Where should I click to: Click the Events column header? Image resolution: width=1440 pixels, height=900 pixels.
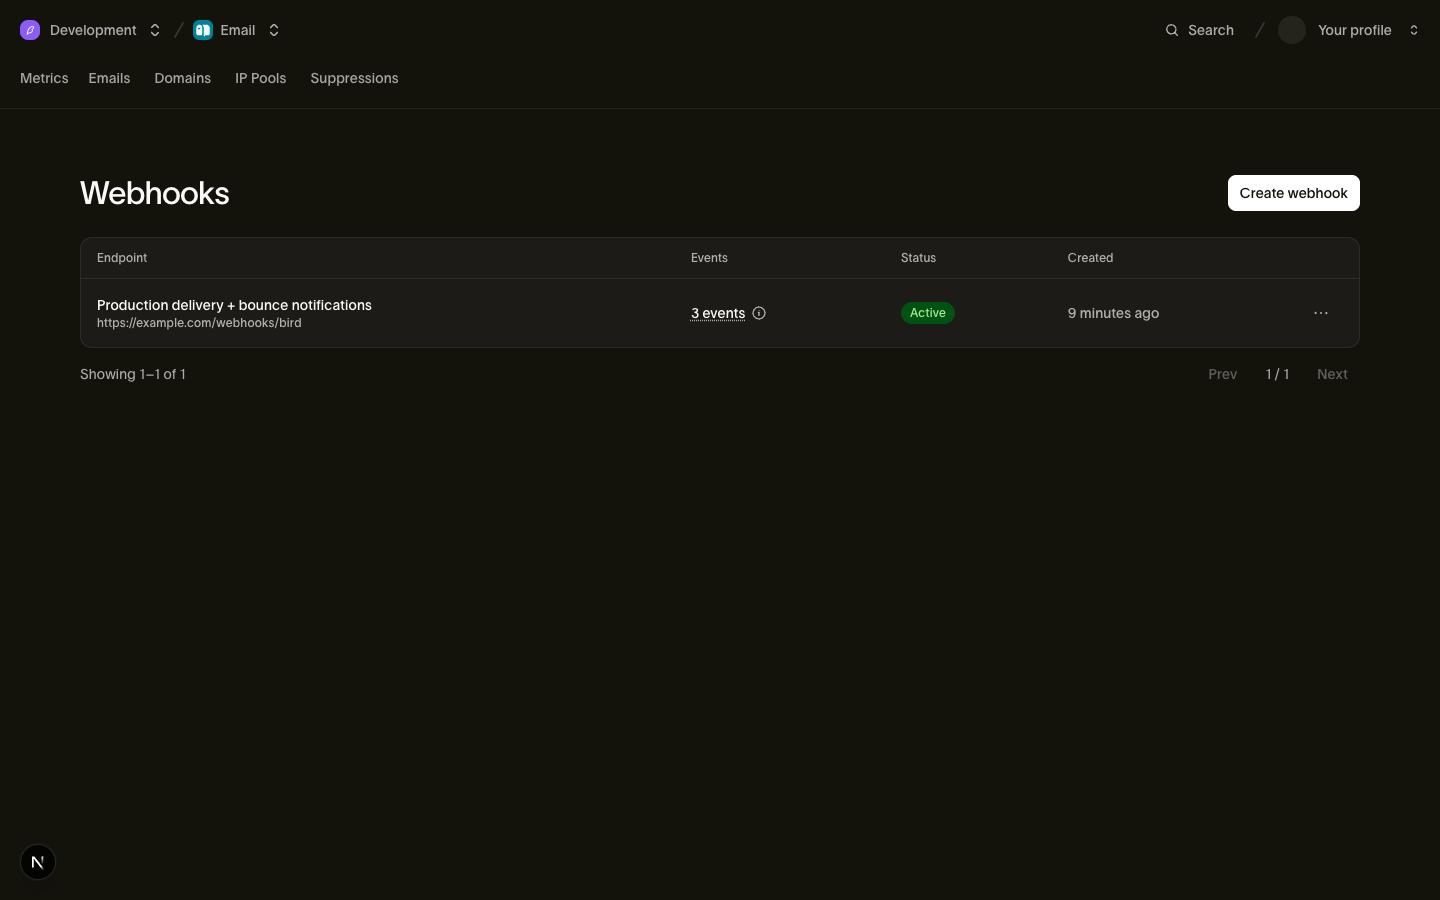tap(709, 258)
